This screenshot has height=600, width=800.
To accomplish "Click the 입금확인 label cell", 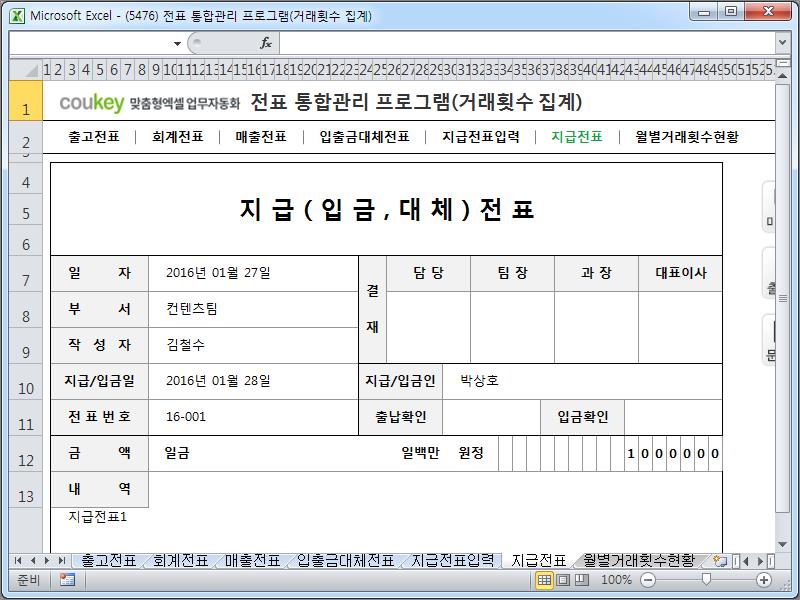I will pos(583,417).
